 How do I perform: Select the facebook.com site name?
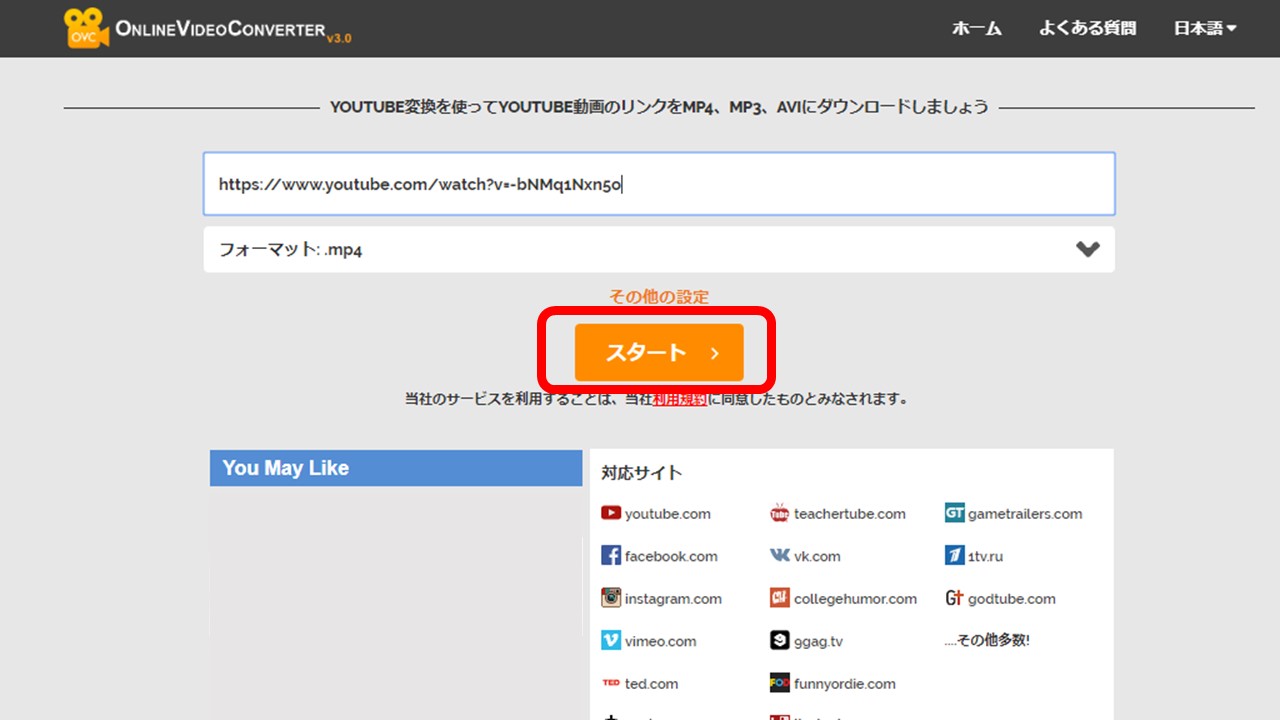tap(671, 556)
